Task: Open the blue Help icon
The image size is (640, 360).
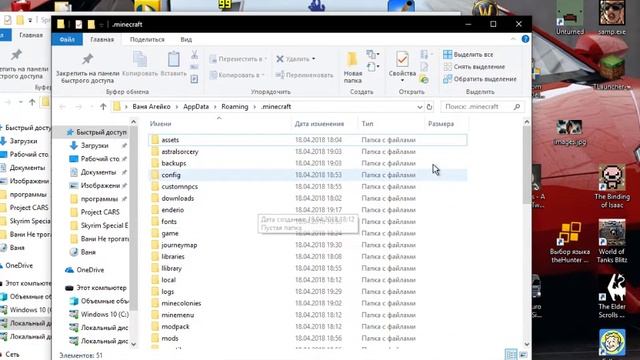Action: tap(525, 39)
